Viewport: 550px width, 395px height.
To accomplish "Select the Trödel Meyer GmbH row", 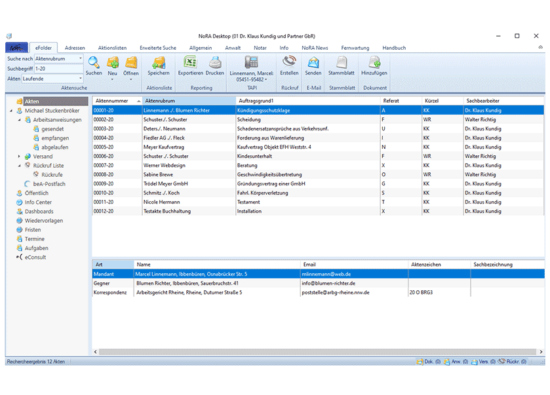I will pos(318,184).
